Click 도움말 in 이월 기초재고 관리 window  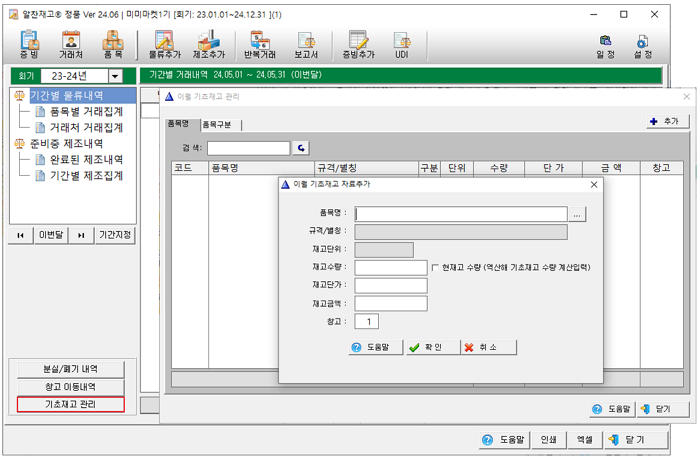[611, 409]
